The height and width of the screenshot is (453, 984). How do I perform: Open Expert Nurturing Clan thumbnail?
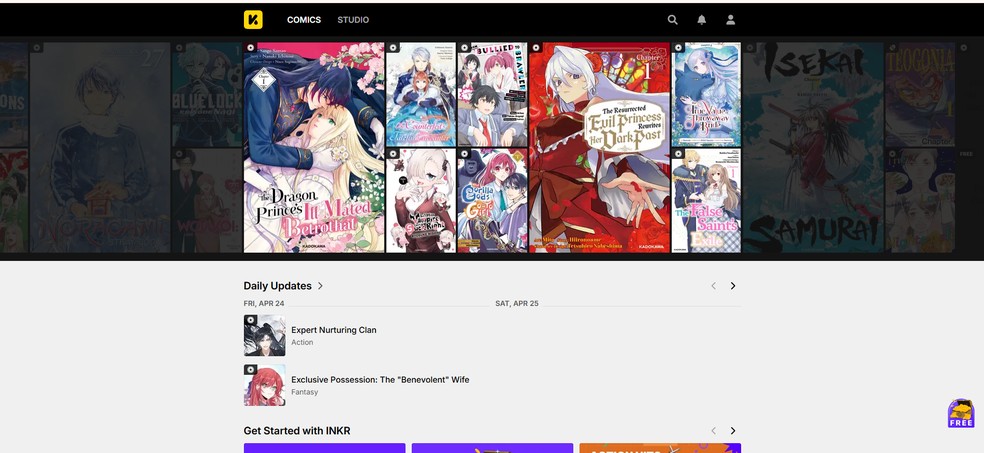(x=264, y=336)
